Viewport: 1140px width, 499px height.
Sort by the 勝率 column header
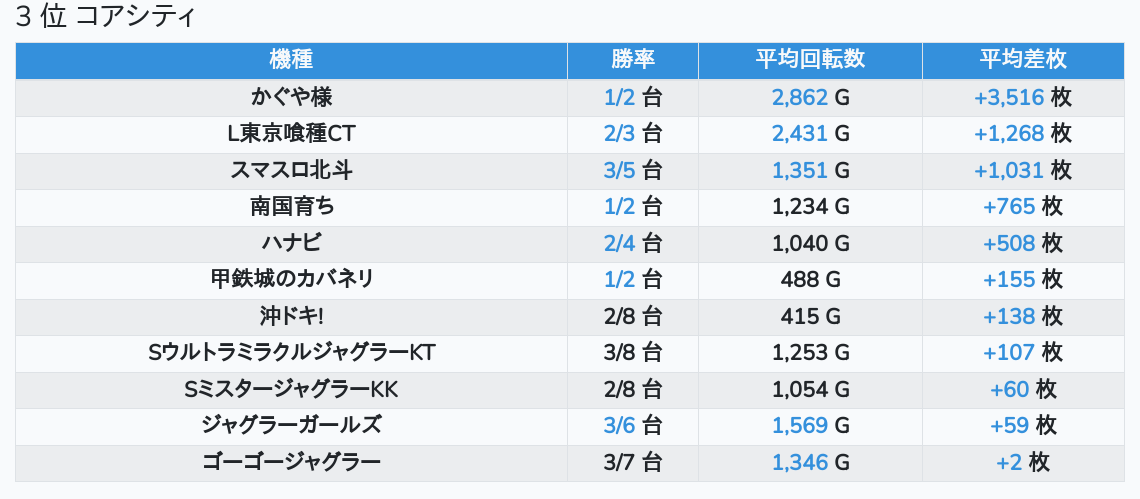pos(632,60)
